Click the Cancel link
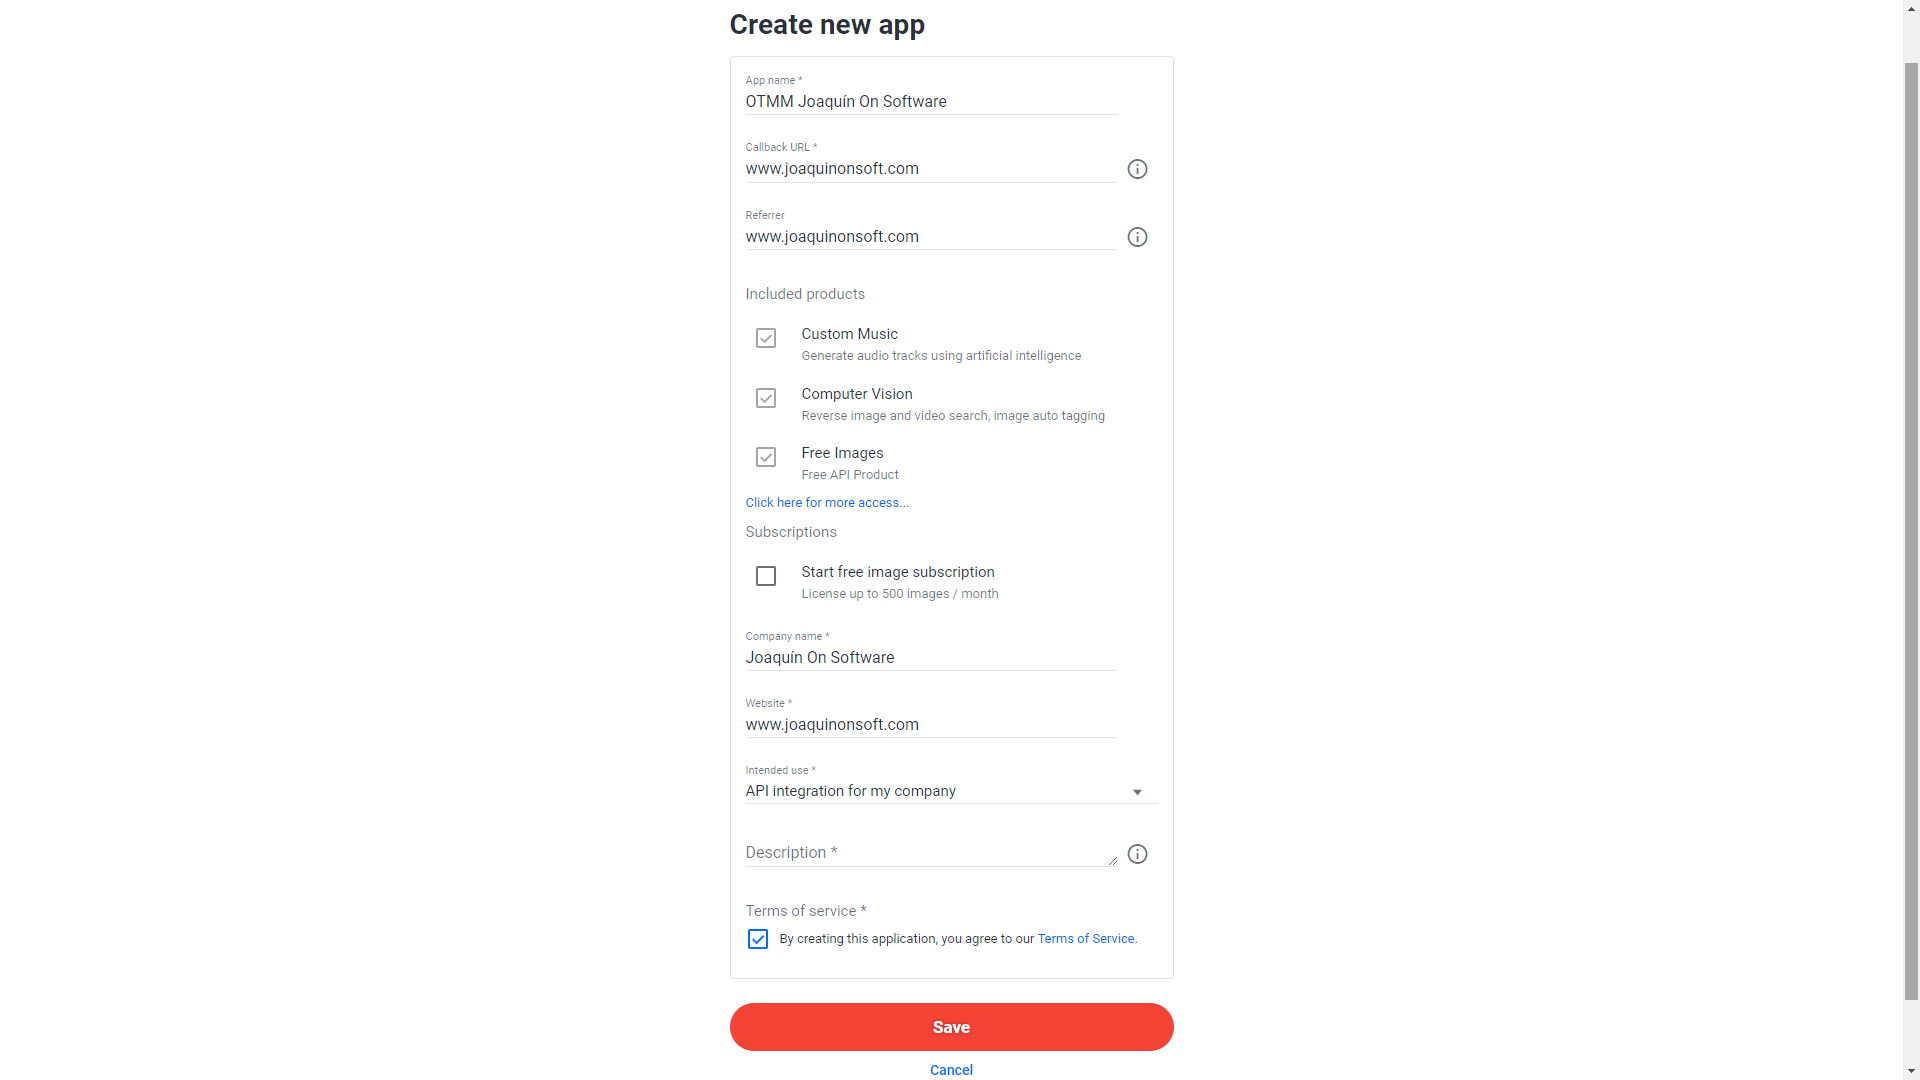The width and height of the screenshot is (1920, 1080). 951,1070
